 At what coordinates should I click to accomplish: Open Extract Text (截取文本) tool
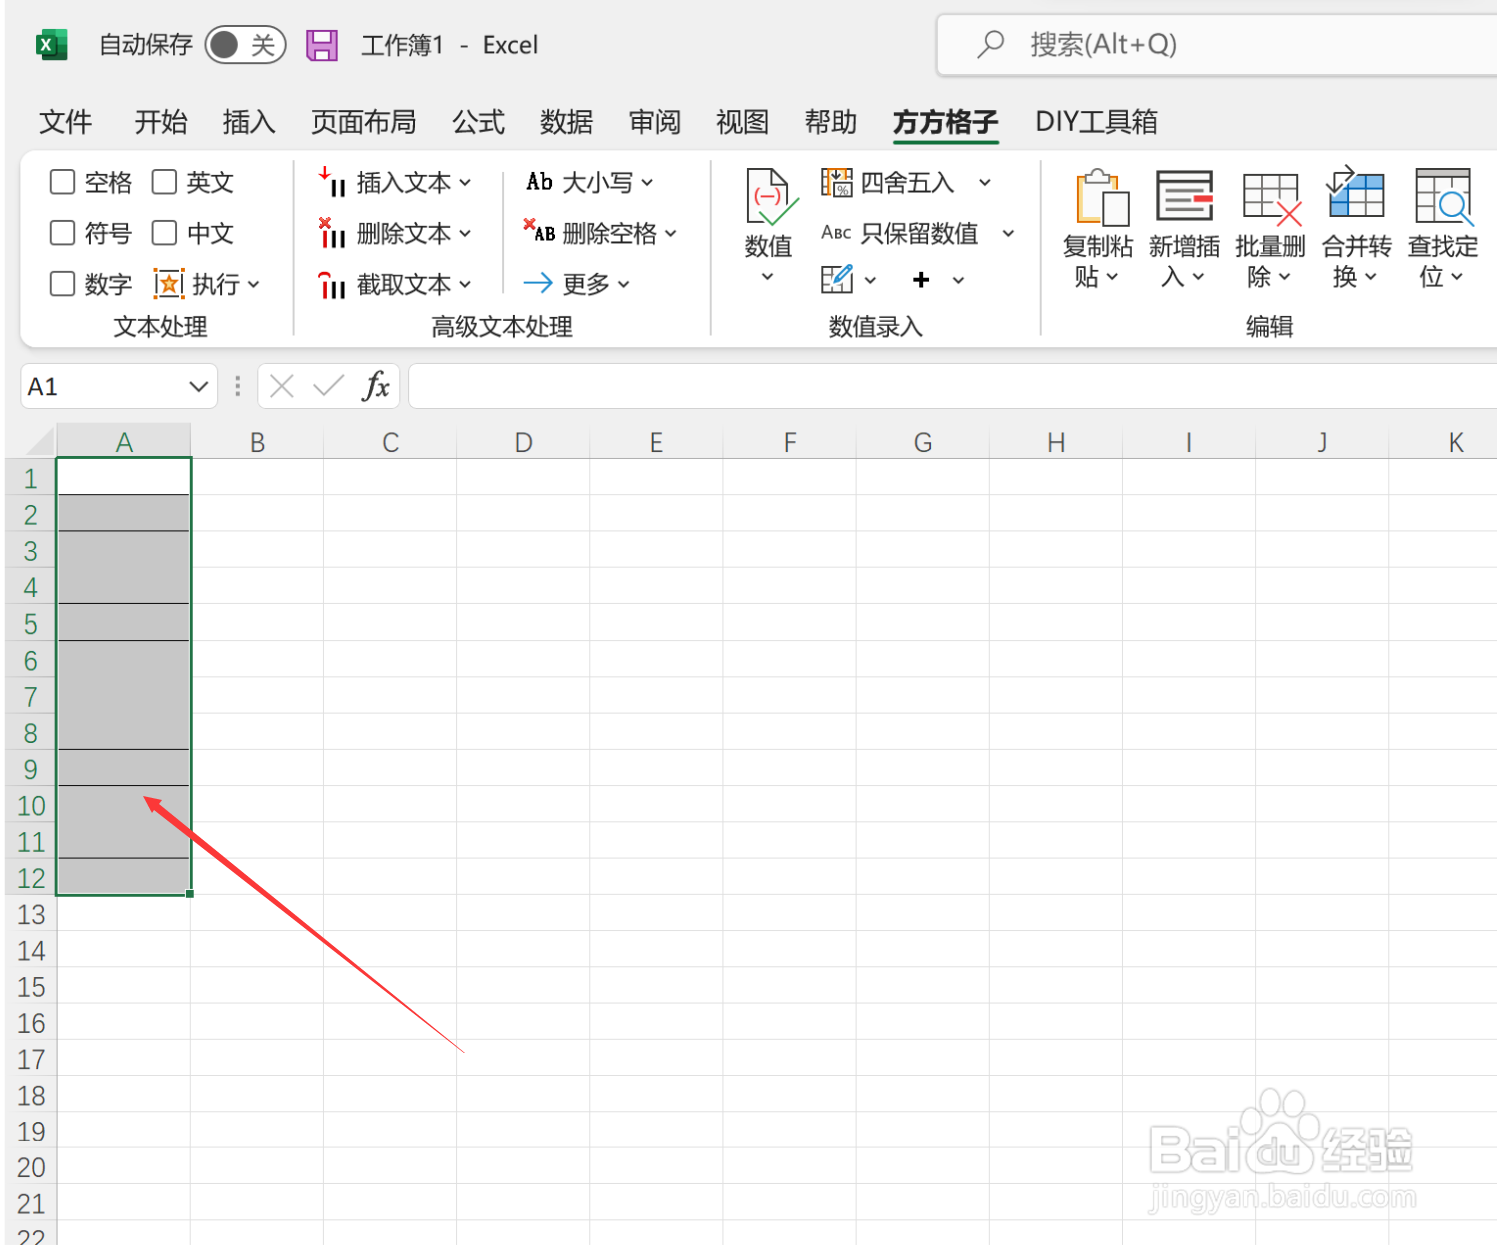click(394, 285)
